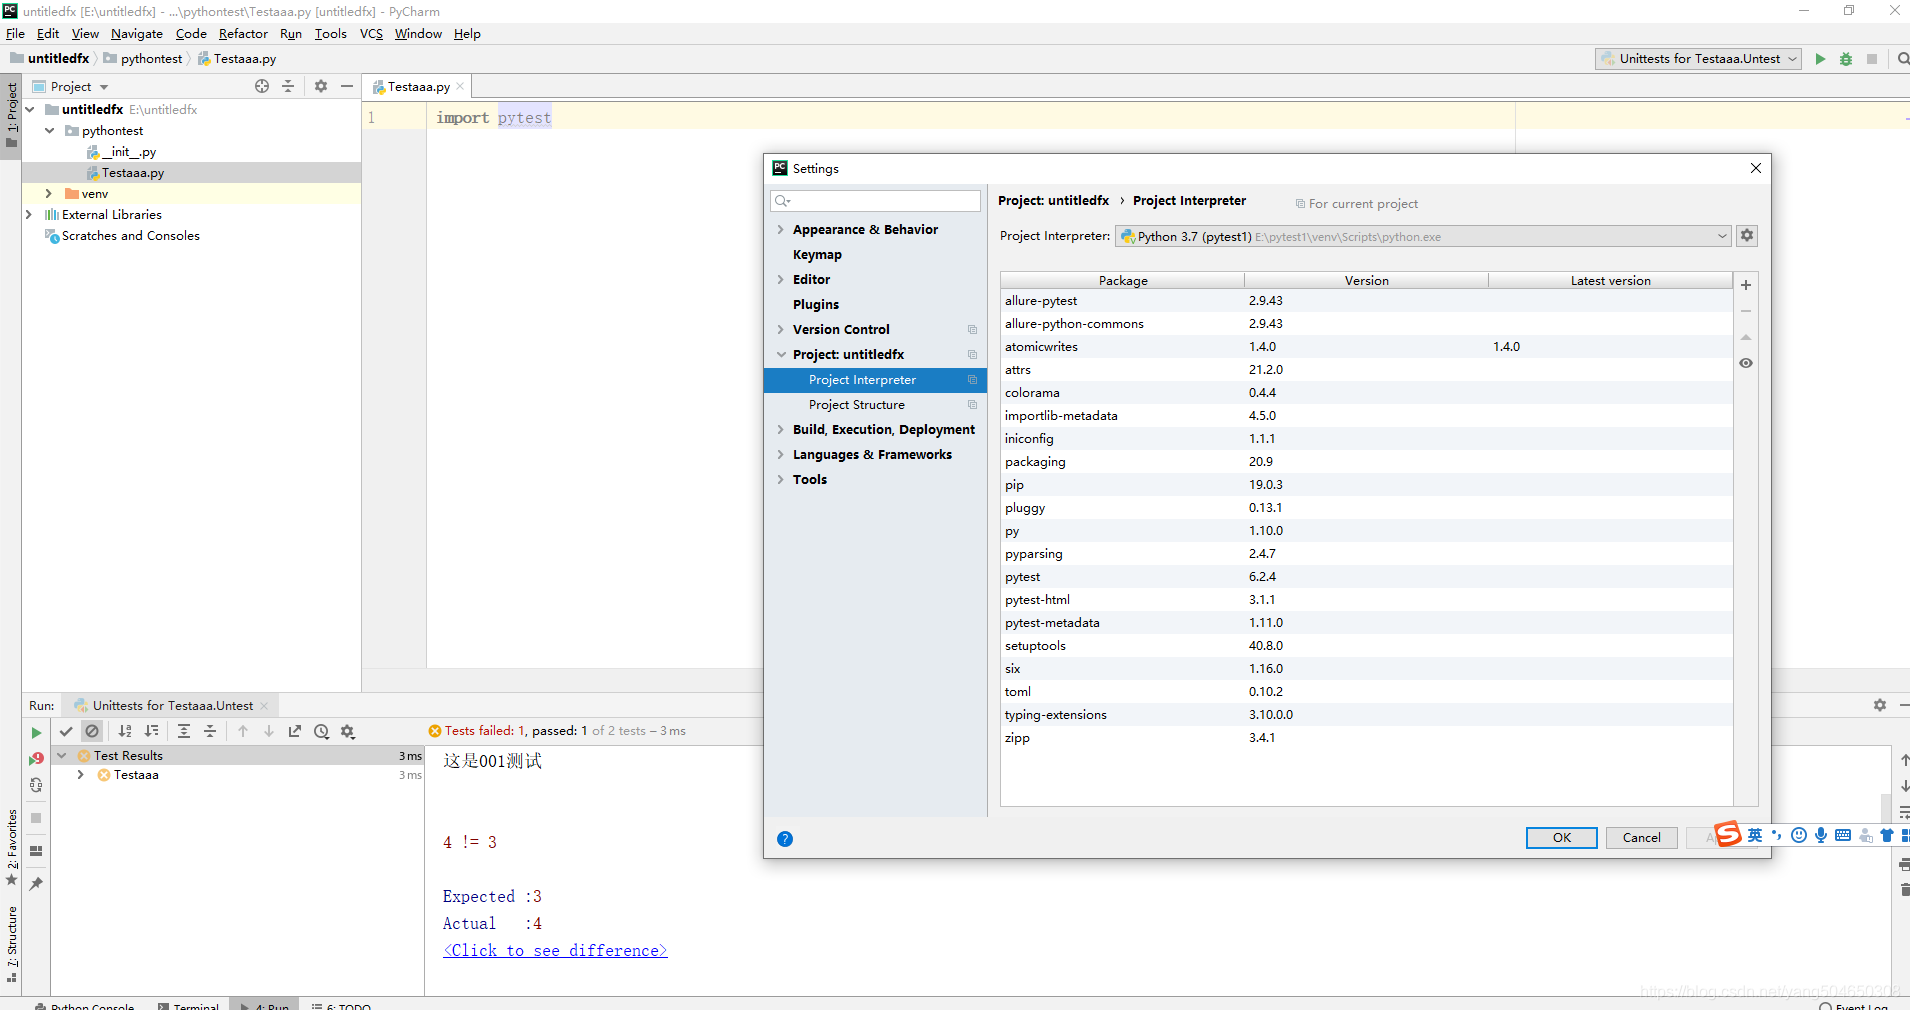
Task: Expand Testaaa test result node
Action: click(x=81, y=774)
